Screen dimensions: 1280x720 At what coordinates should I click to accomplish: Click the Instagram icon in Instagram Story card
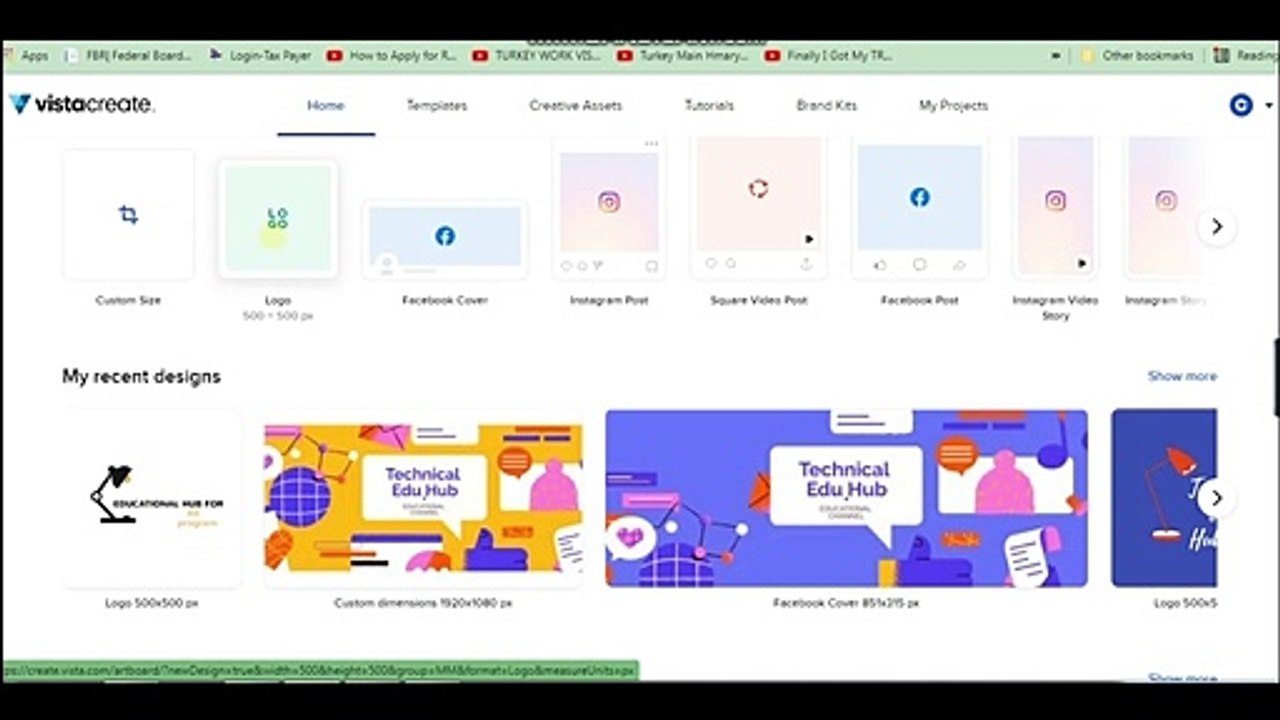[x=1166, y=201]
